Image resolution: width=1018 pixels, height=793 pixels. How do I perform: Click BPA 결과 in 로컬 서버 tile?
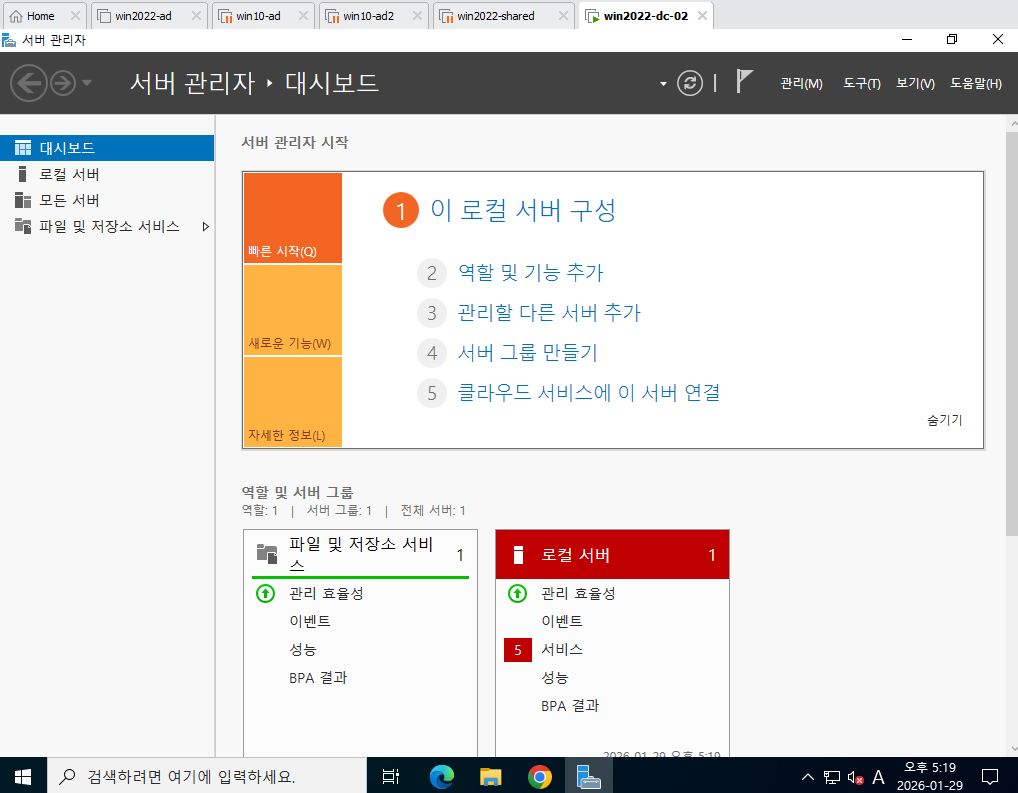pos(570,706)
